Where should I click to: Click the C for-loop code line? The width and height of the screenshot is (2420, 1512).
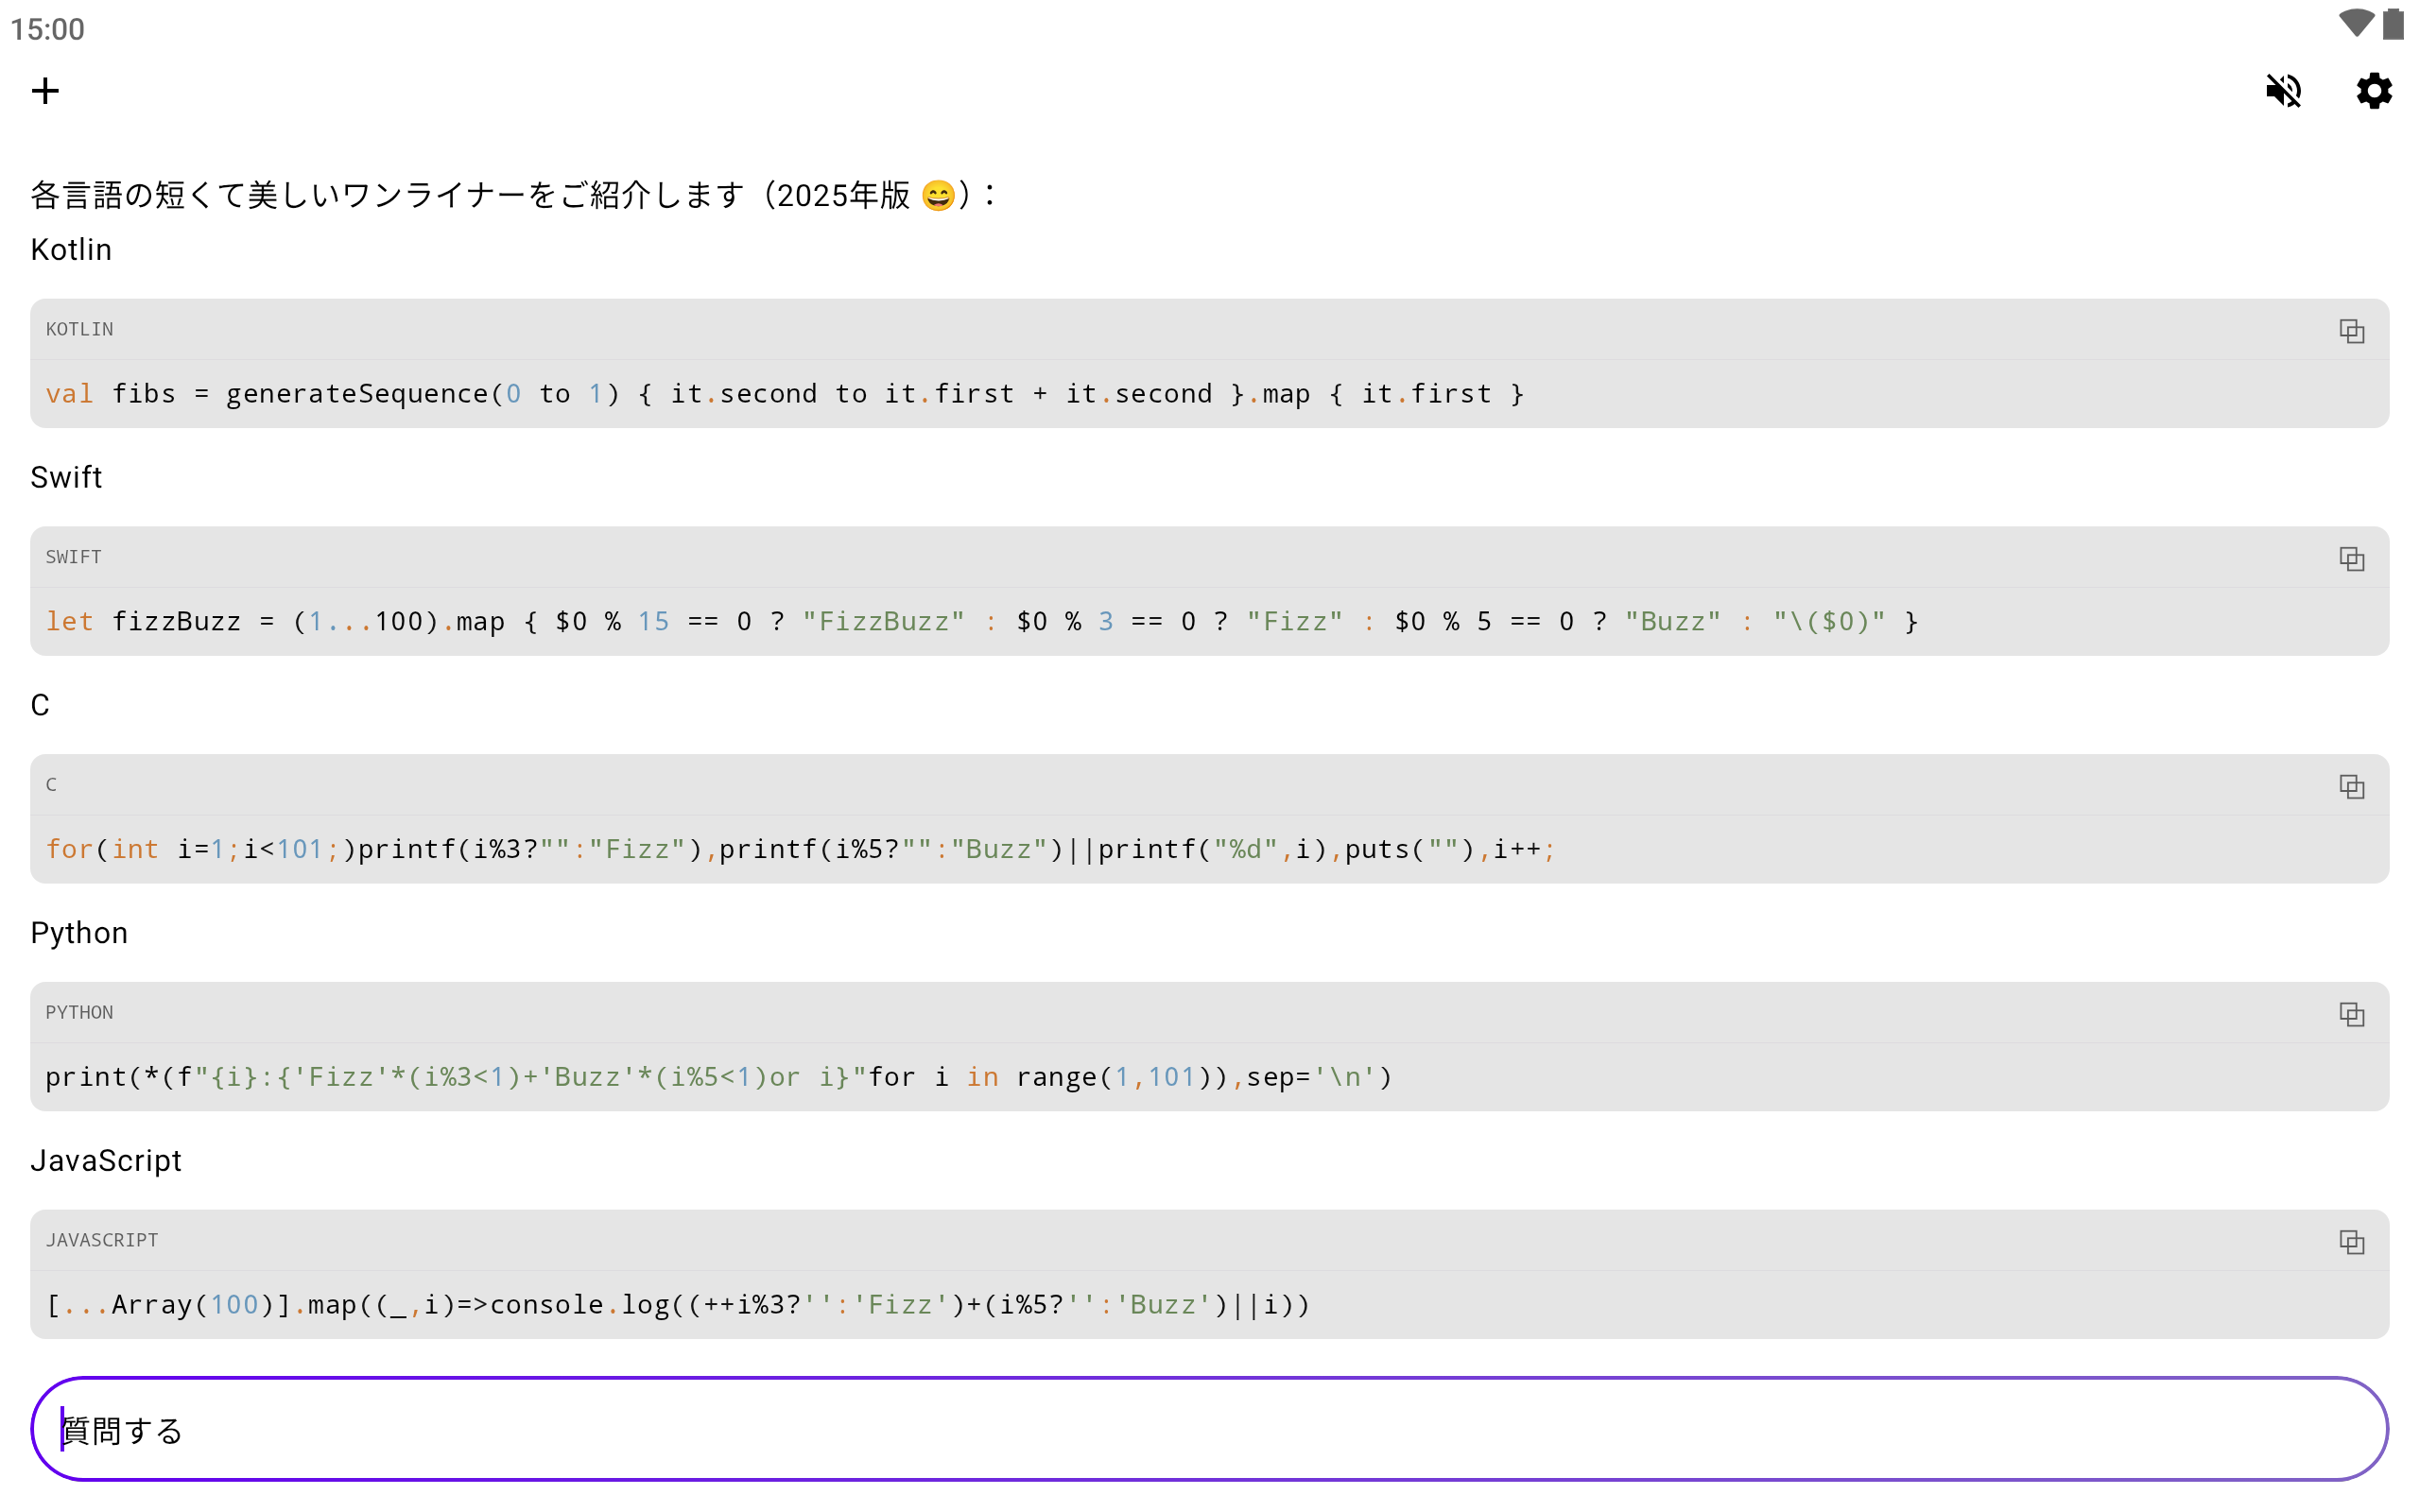coord(800,850)
